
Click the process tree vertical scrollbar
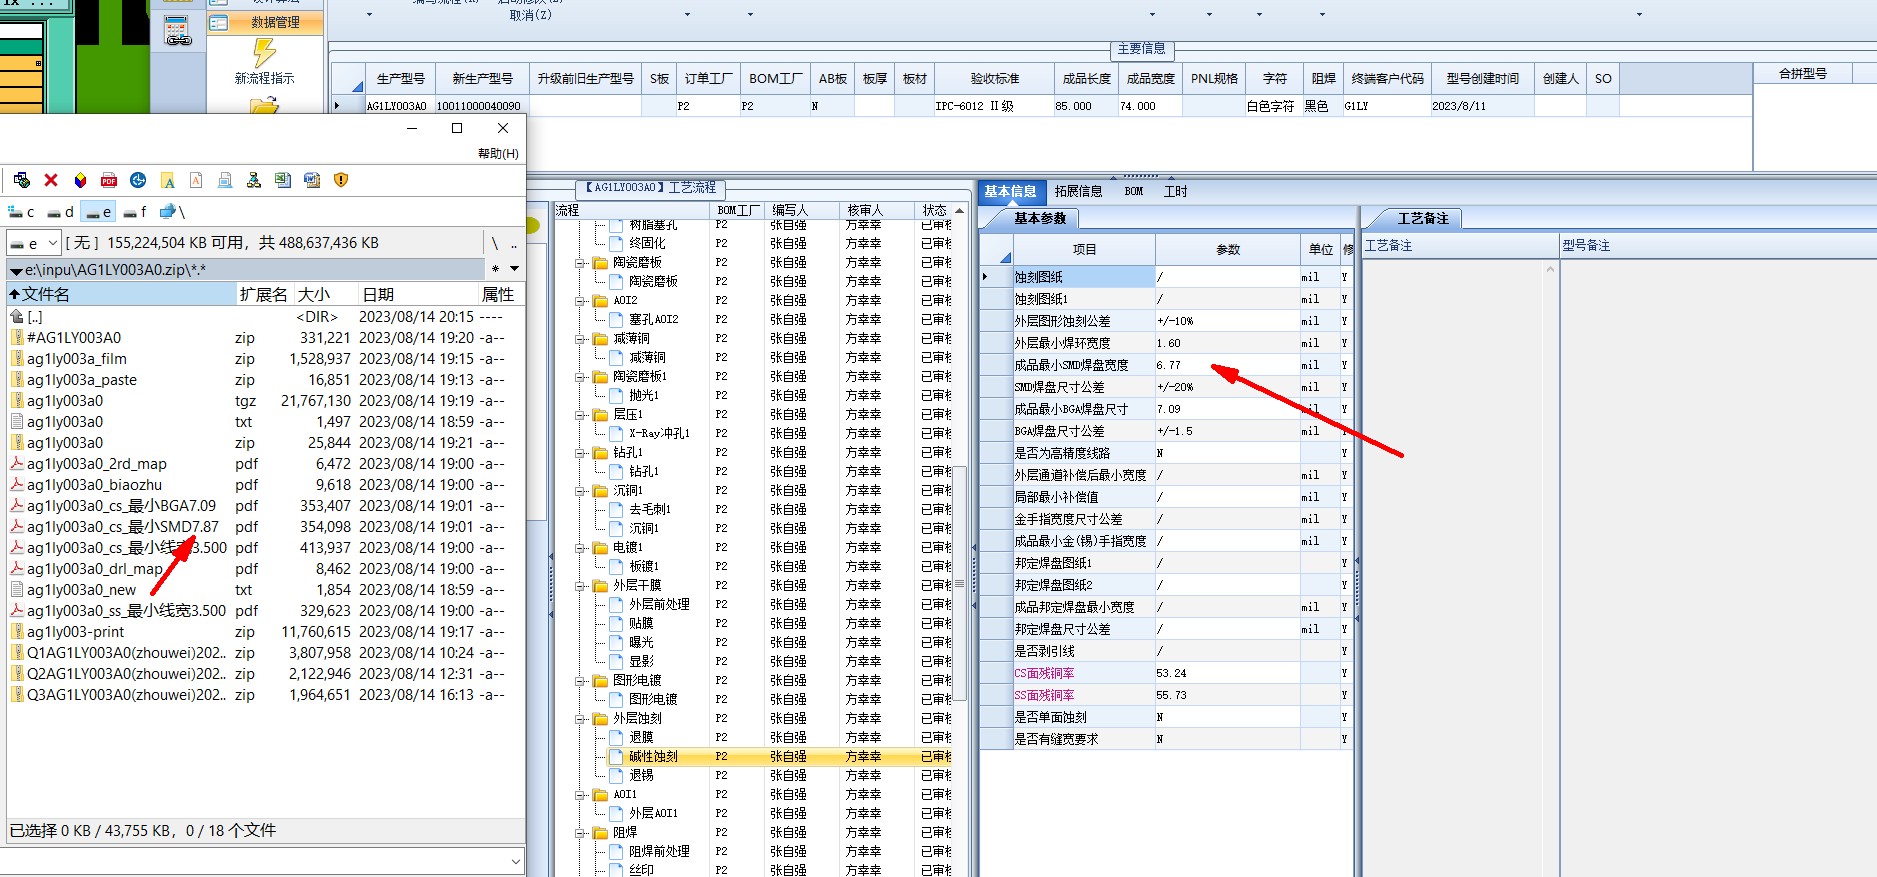pyautogui.click(x=960, y=583)
